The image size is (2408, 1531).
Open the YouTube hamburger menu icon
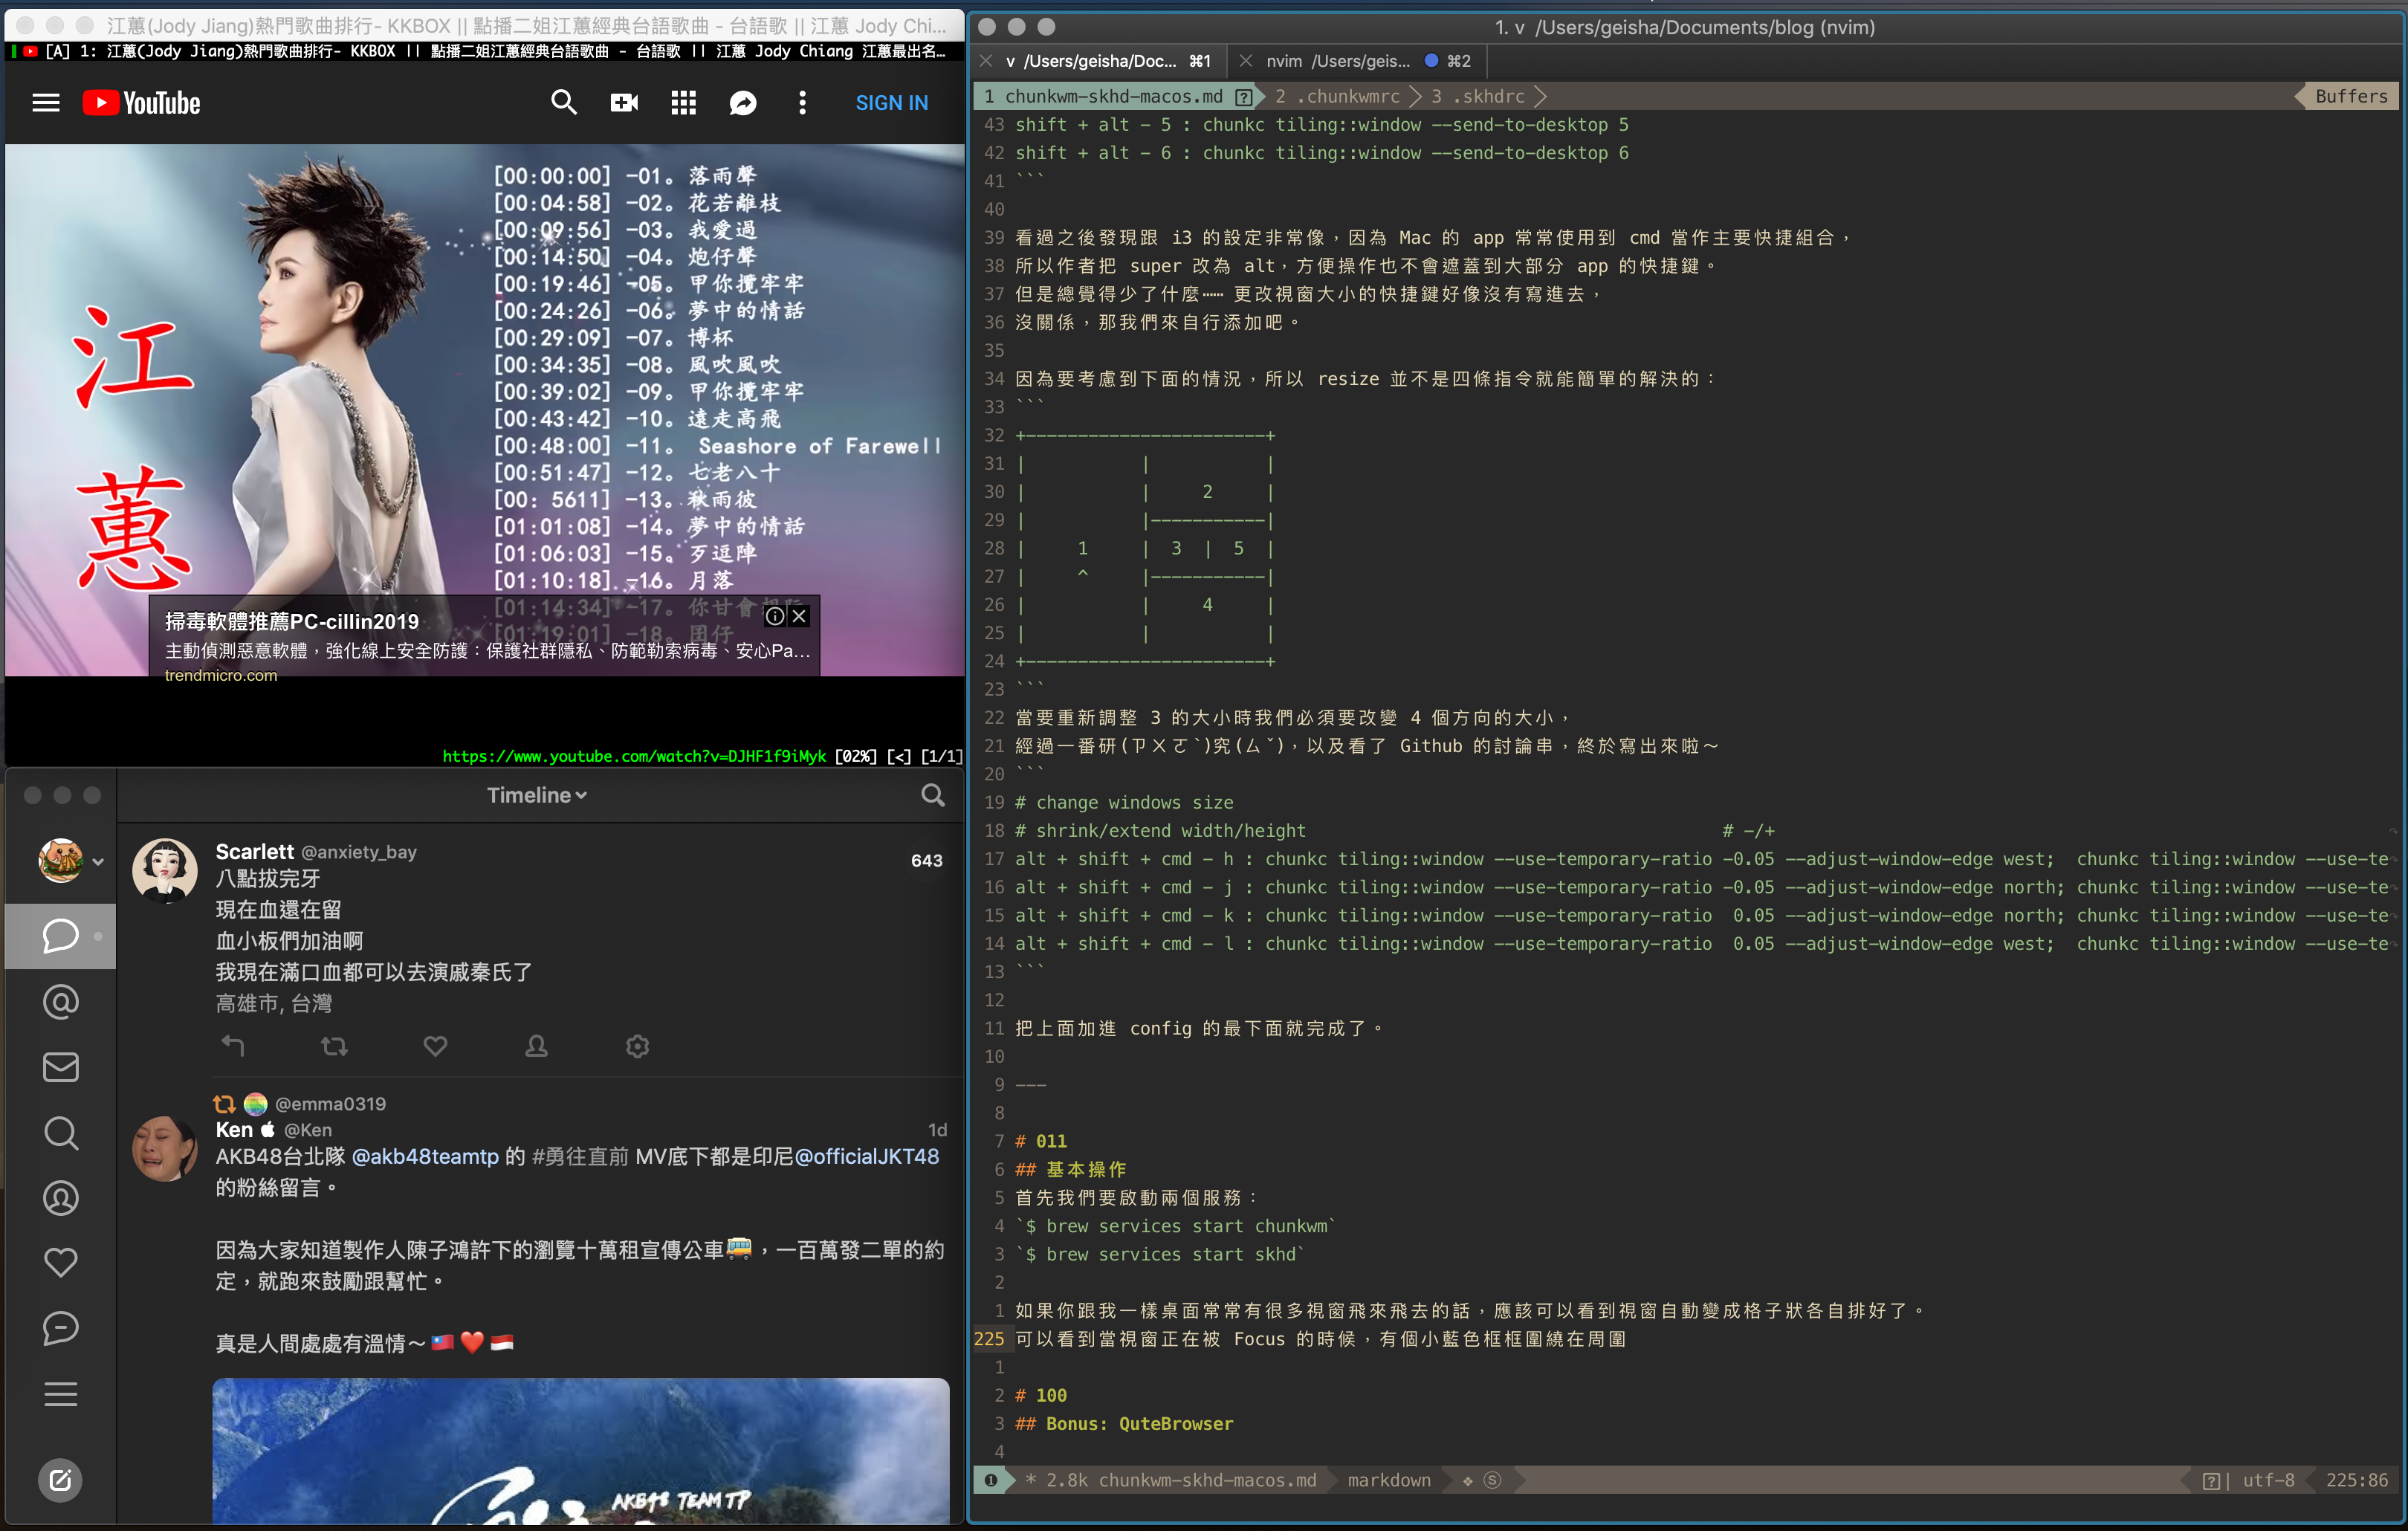pos(46,102)
